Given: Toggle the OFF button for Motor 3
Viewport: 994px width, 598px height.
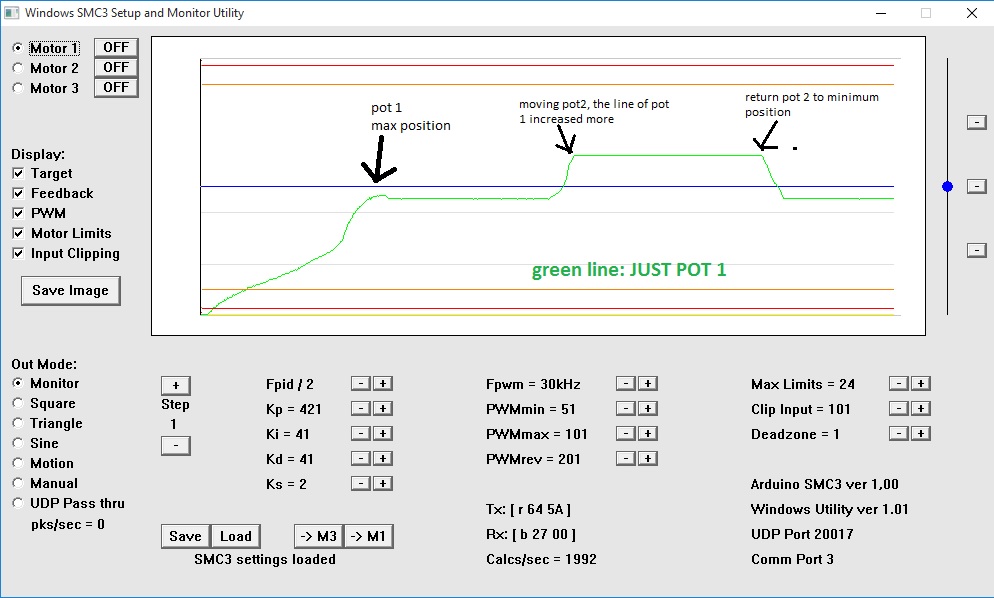Looking at the screenshot, I should coord(116,88).
